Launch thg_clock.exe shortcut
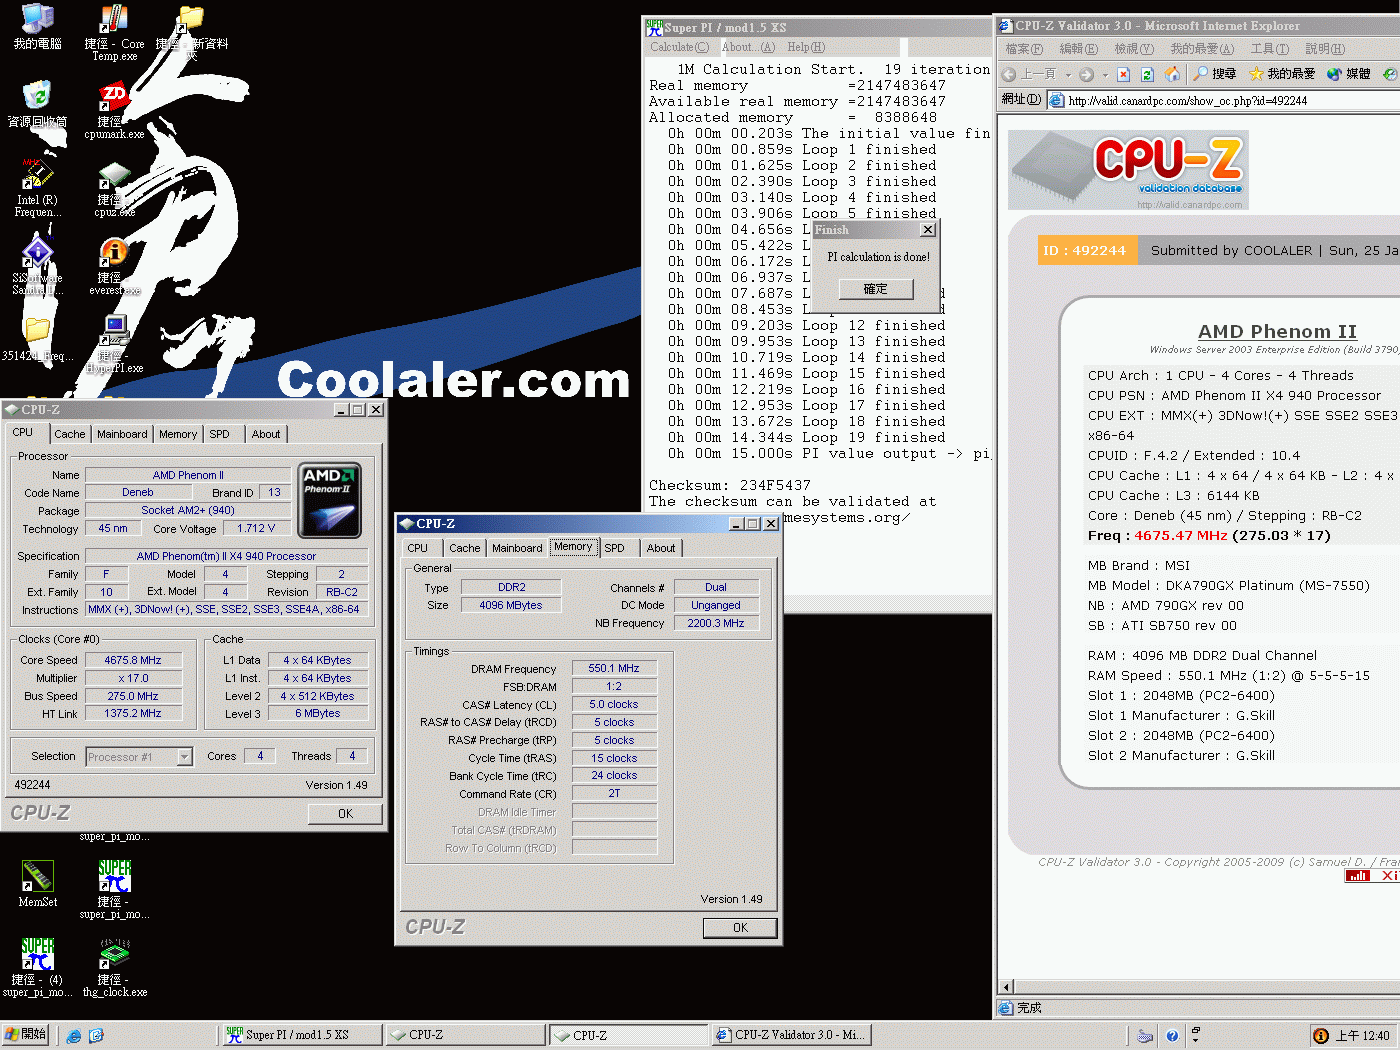This screenshot has height=1050, width=1400. (114, 968)
